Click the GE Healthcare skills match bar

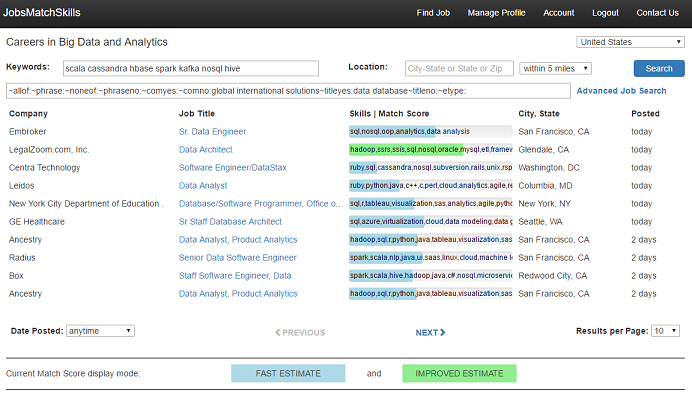pos(431,222)
